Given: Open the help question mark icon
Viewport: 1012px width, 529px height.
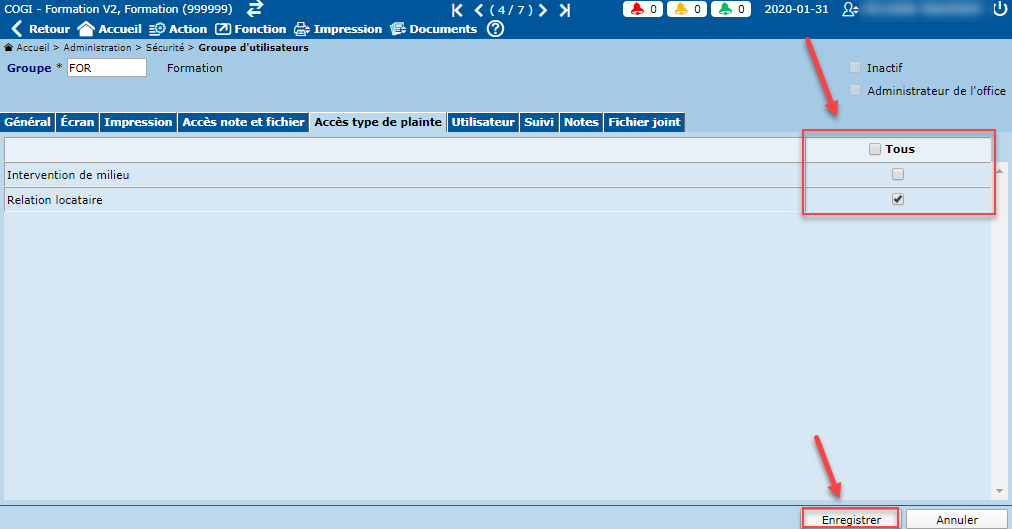Looking at the screenshot, I should coord(495,29).
